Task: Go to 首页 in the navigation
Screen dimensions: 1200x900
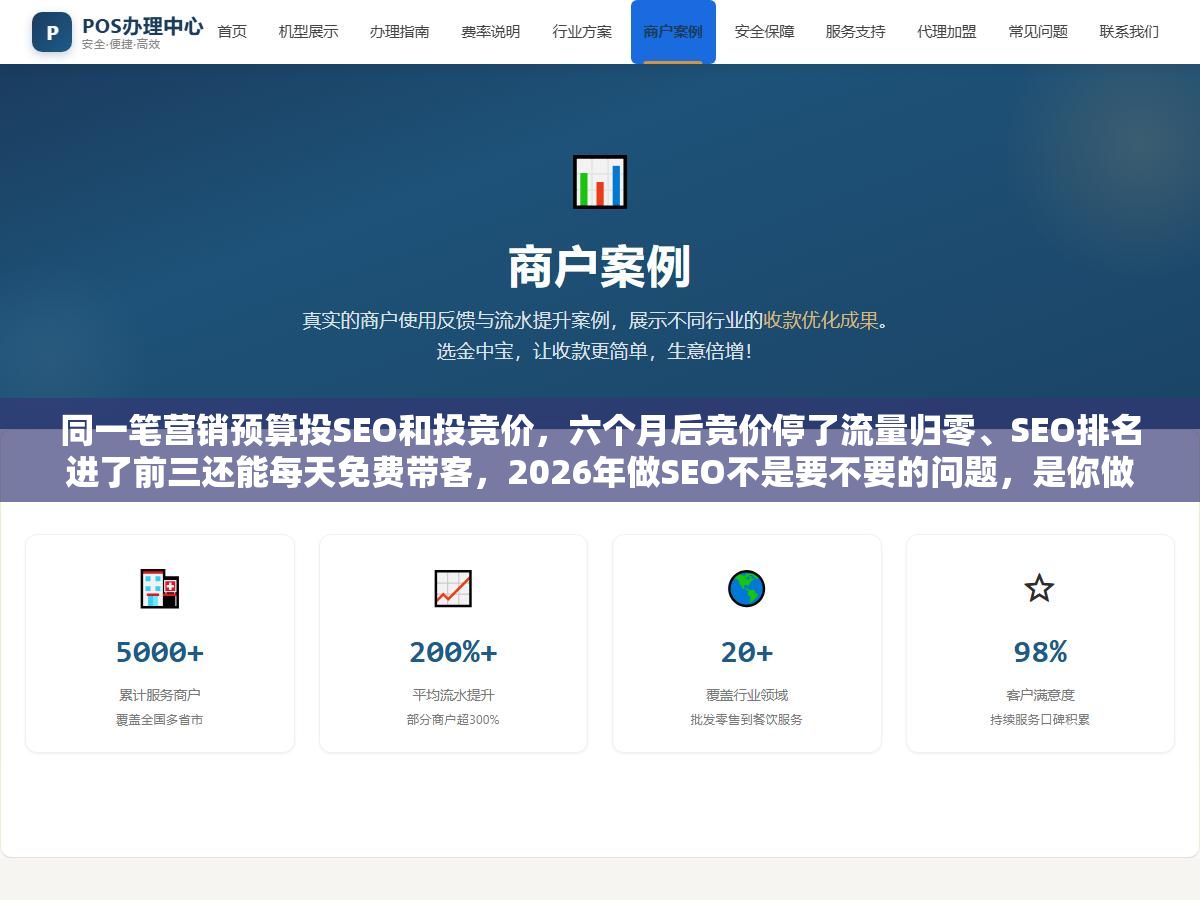Action: pyautogui.click(x=232, y=32)
